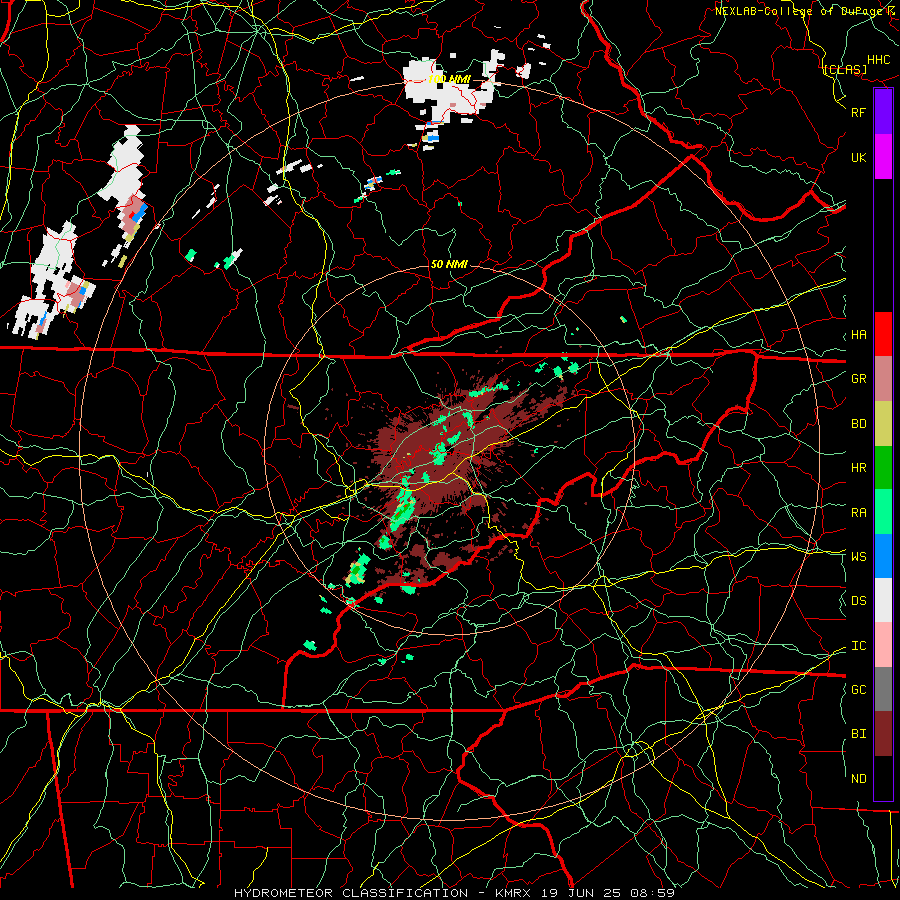Image resolution: width=900 pixels, height=900 pixels.
Task: Pick the white DS legend swatch
Action: (883, 600)
